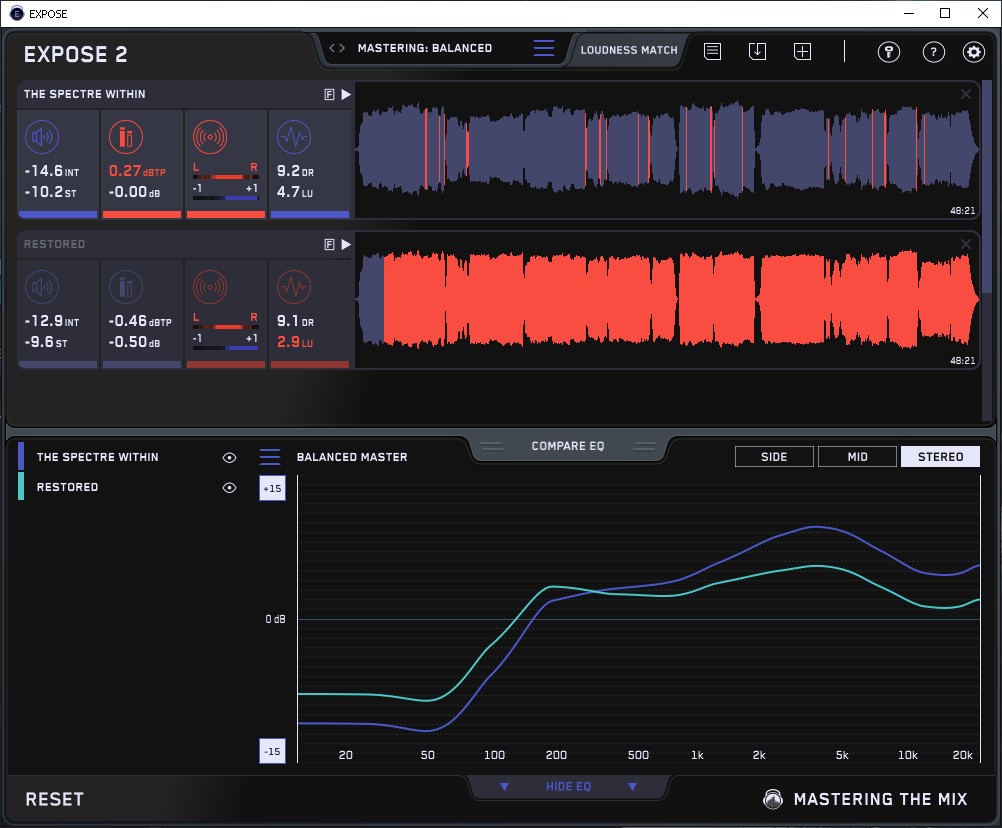Open the help question mark icon
Image resolution: width=1002 pixels, height=828 pixels.
pos(934,52)
